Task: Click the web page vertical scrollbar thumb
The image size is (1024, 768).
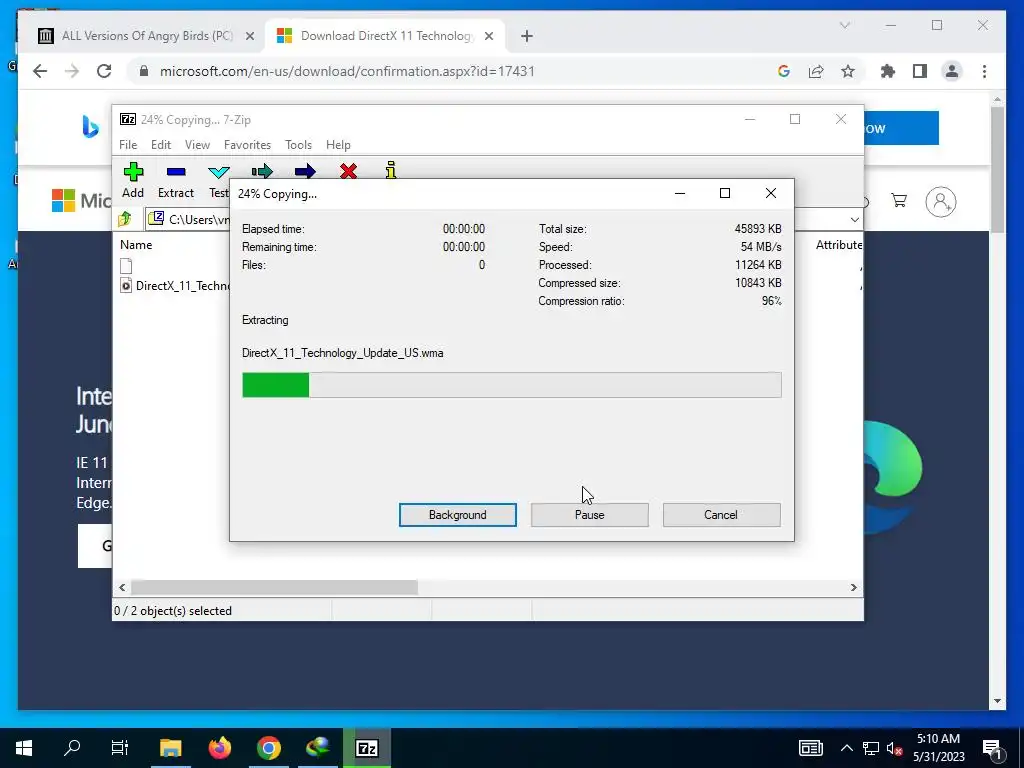Action: pyautogui.click(x=997, y=168)
